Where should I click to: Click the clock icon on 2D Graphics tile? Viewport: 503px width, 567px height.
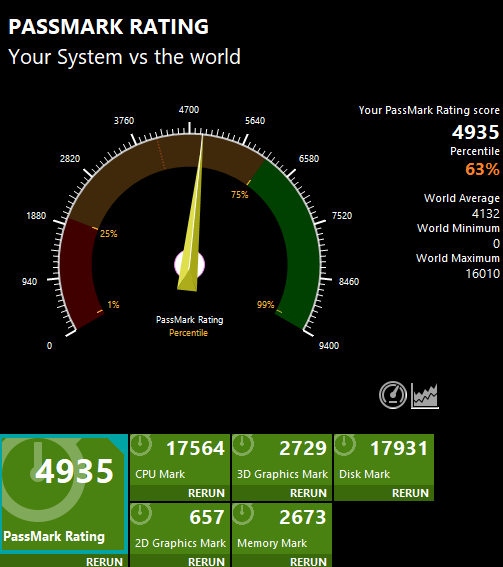point(141,514)
